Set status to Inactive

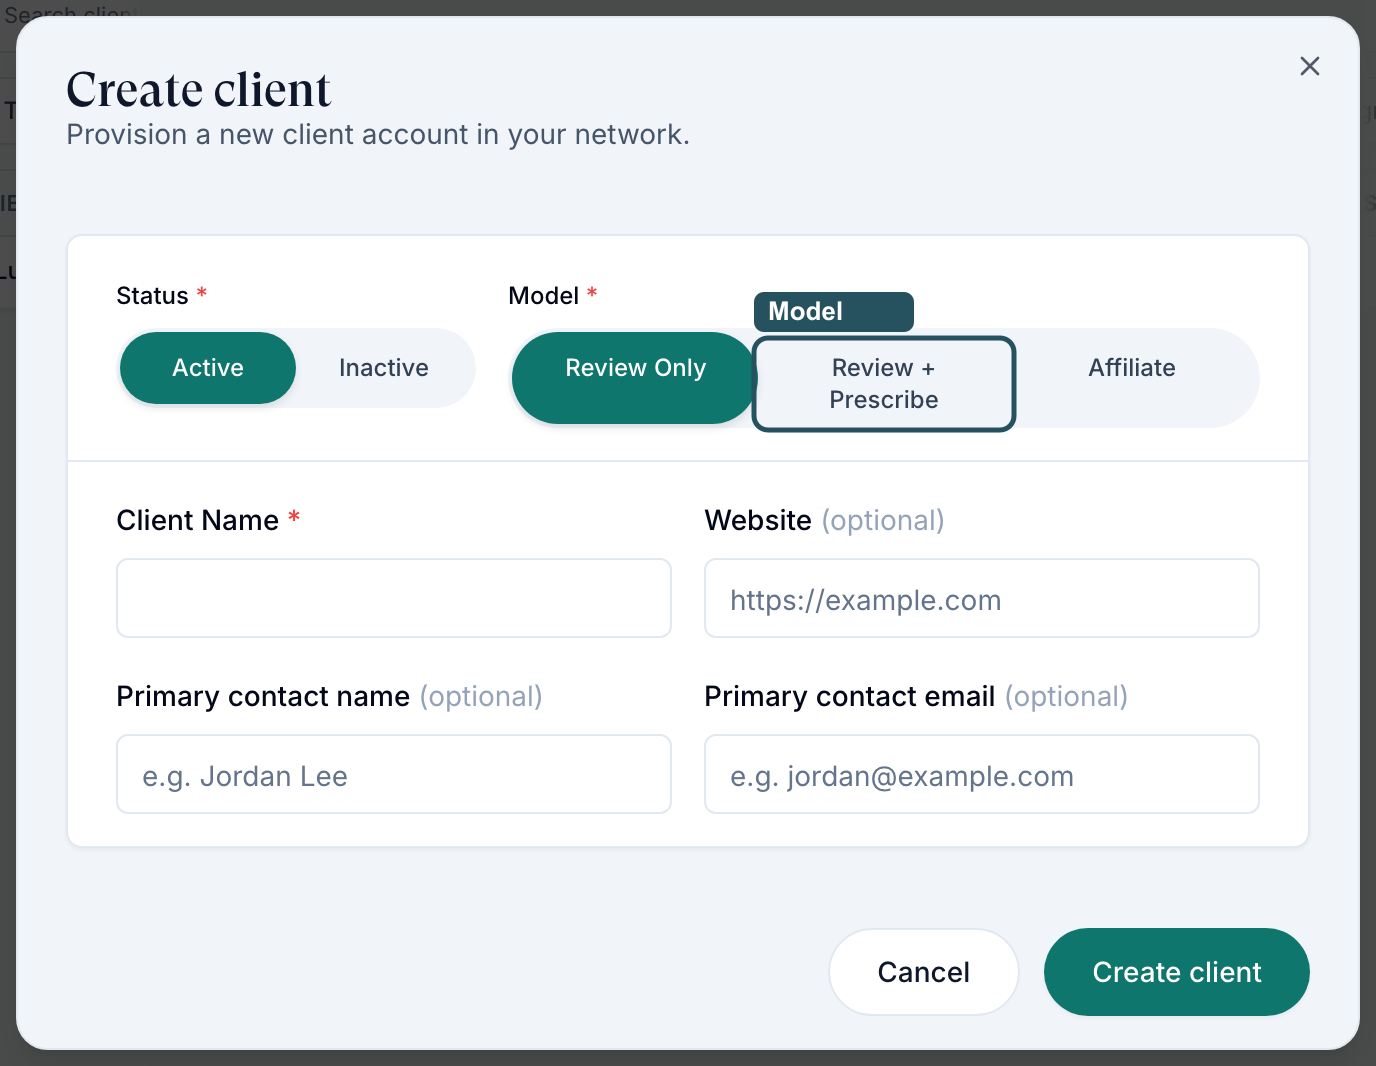384,368
